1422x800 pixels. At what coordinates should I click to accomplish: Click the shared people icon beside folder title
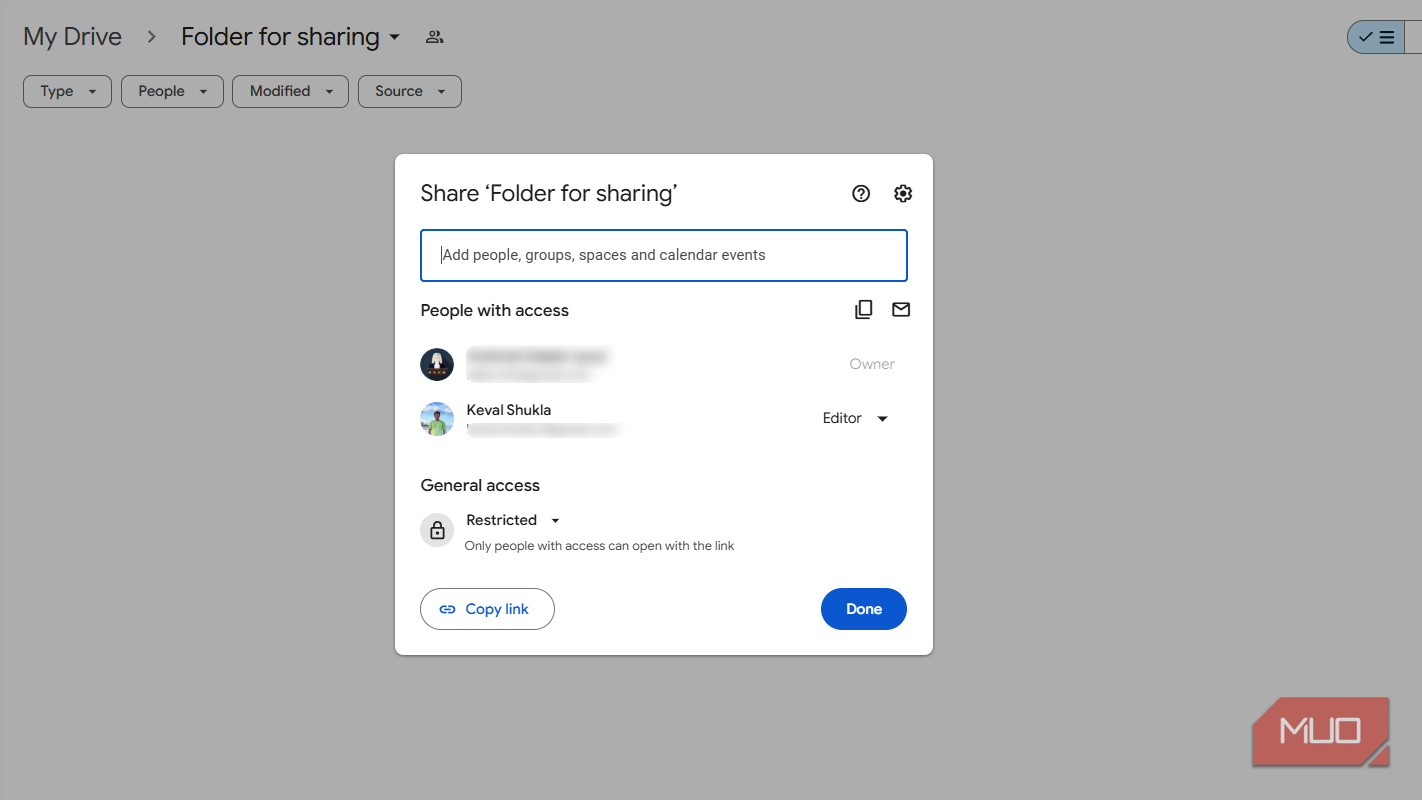click(x=434, y=37)
